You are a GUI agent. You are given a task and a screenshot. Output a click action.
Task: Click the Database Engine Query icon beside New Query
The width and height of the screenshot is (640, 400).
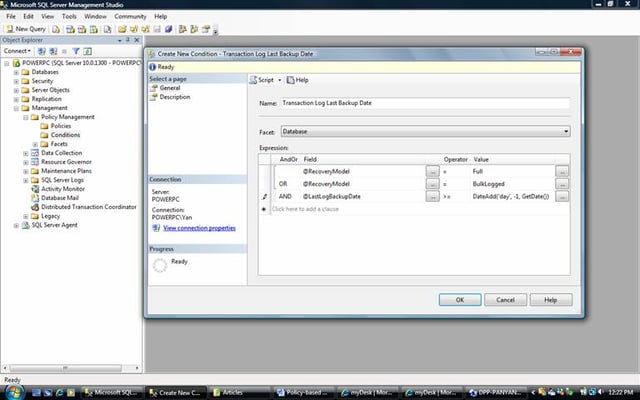(x=56, y=29)
